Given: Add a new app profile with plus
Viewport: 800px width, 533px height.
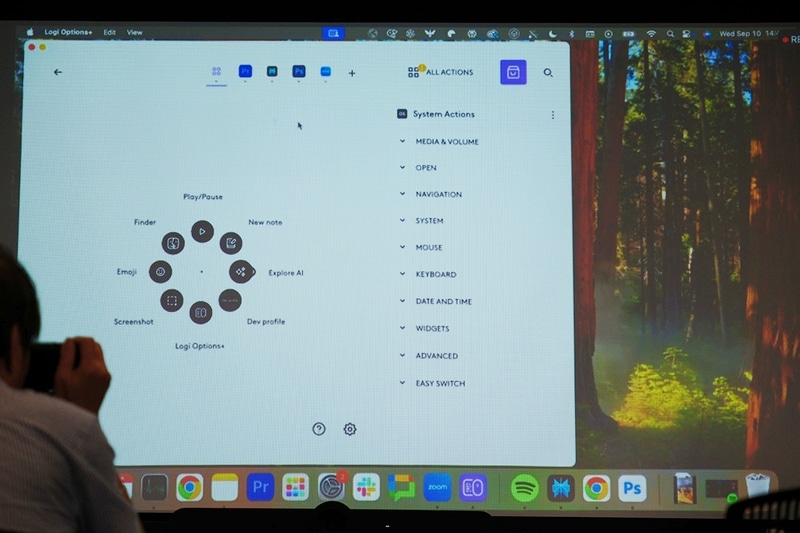Looking at the screenshot, I should click(x=352, y=73).
